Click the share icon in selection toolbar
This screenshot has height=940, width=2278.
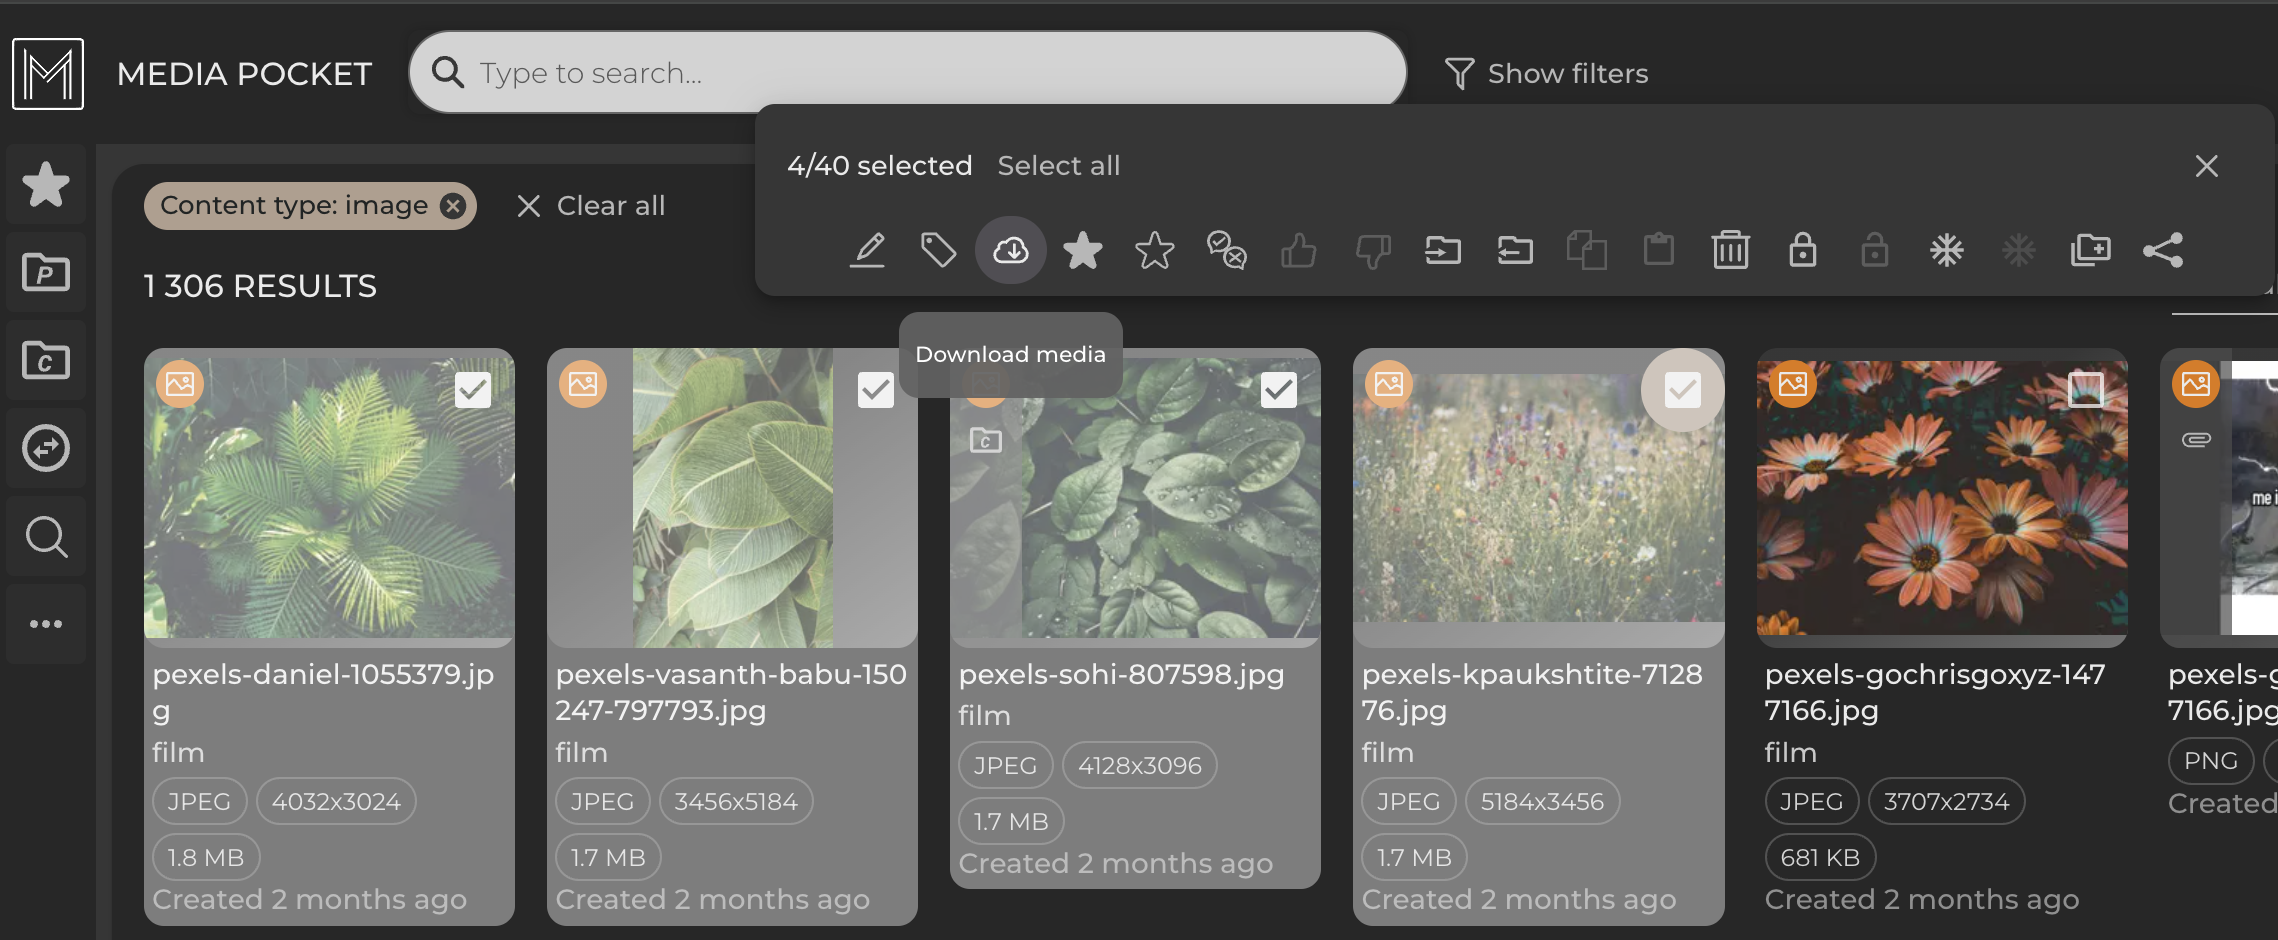2162,250
